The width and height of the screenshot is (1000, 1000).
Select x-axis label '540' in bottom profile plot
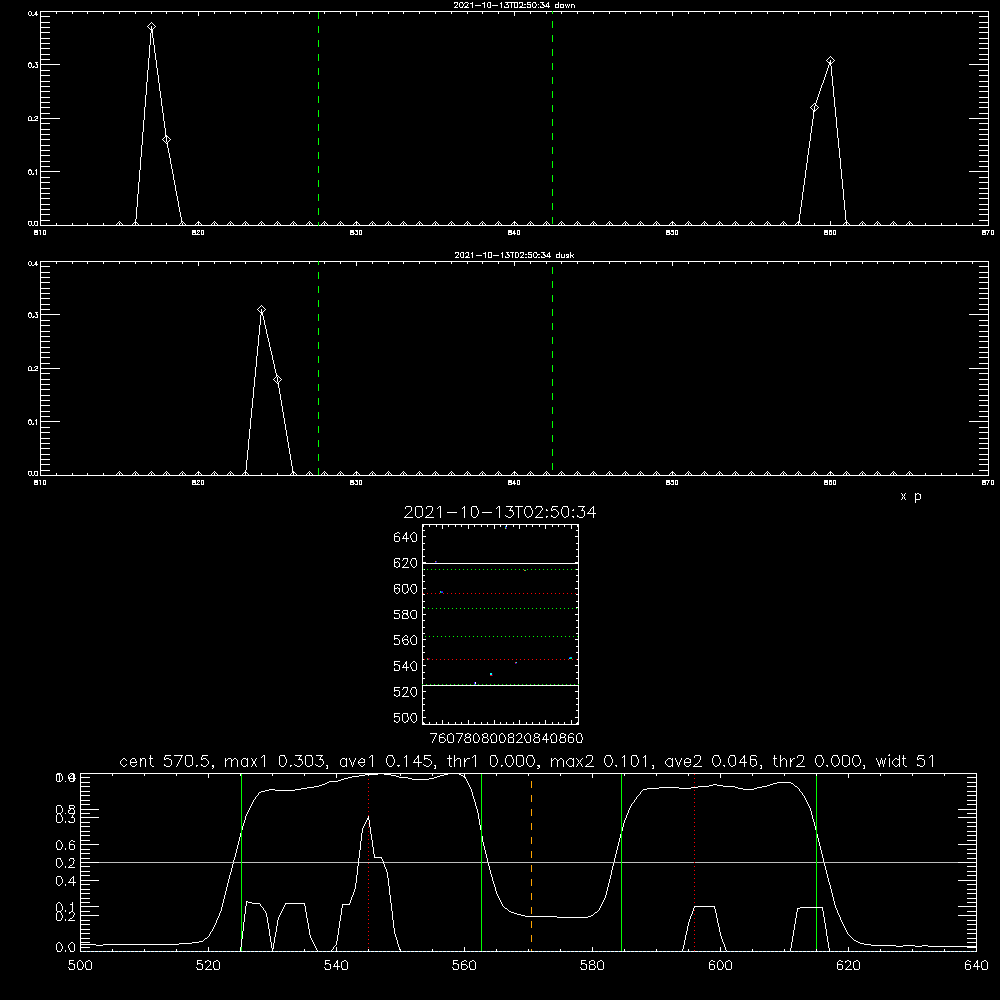[336, 966]
